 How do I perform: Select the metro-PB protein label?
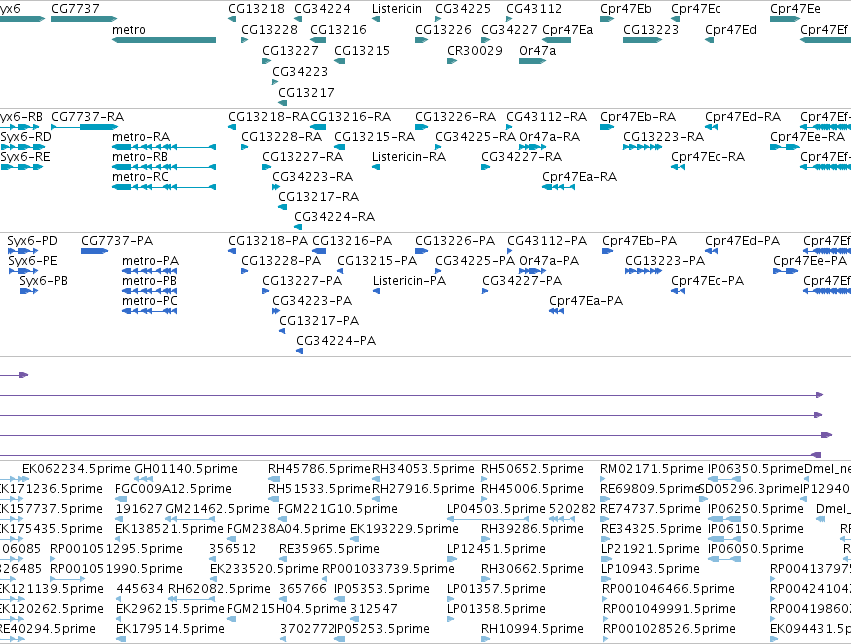[149, 281]
